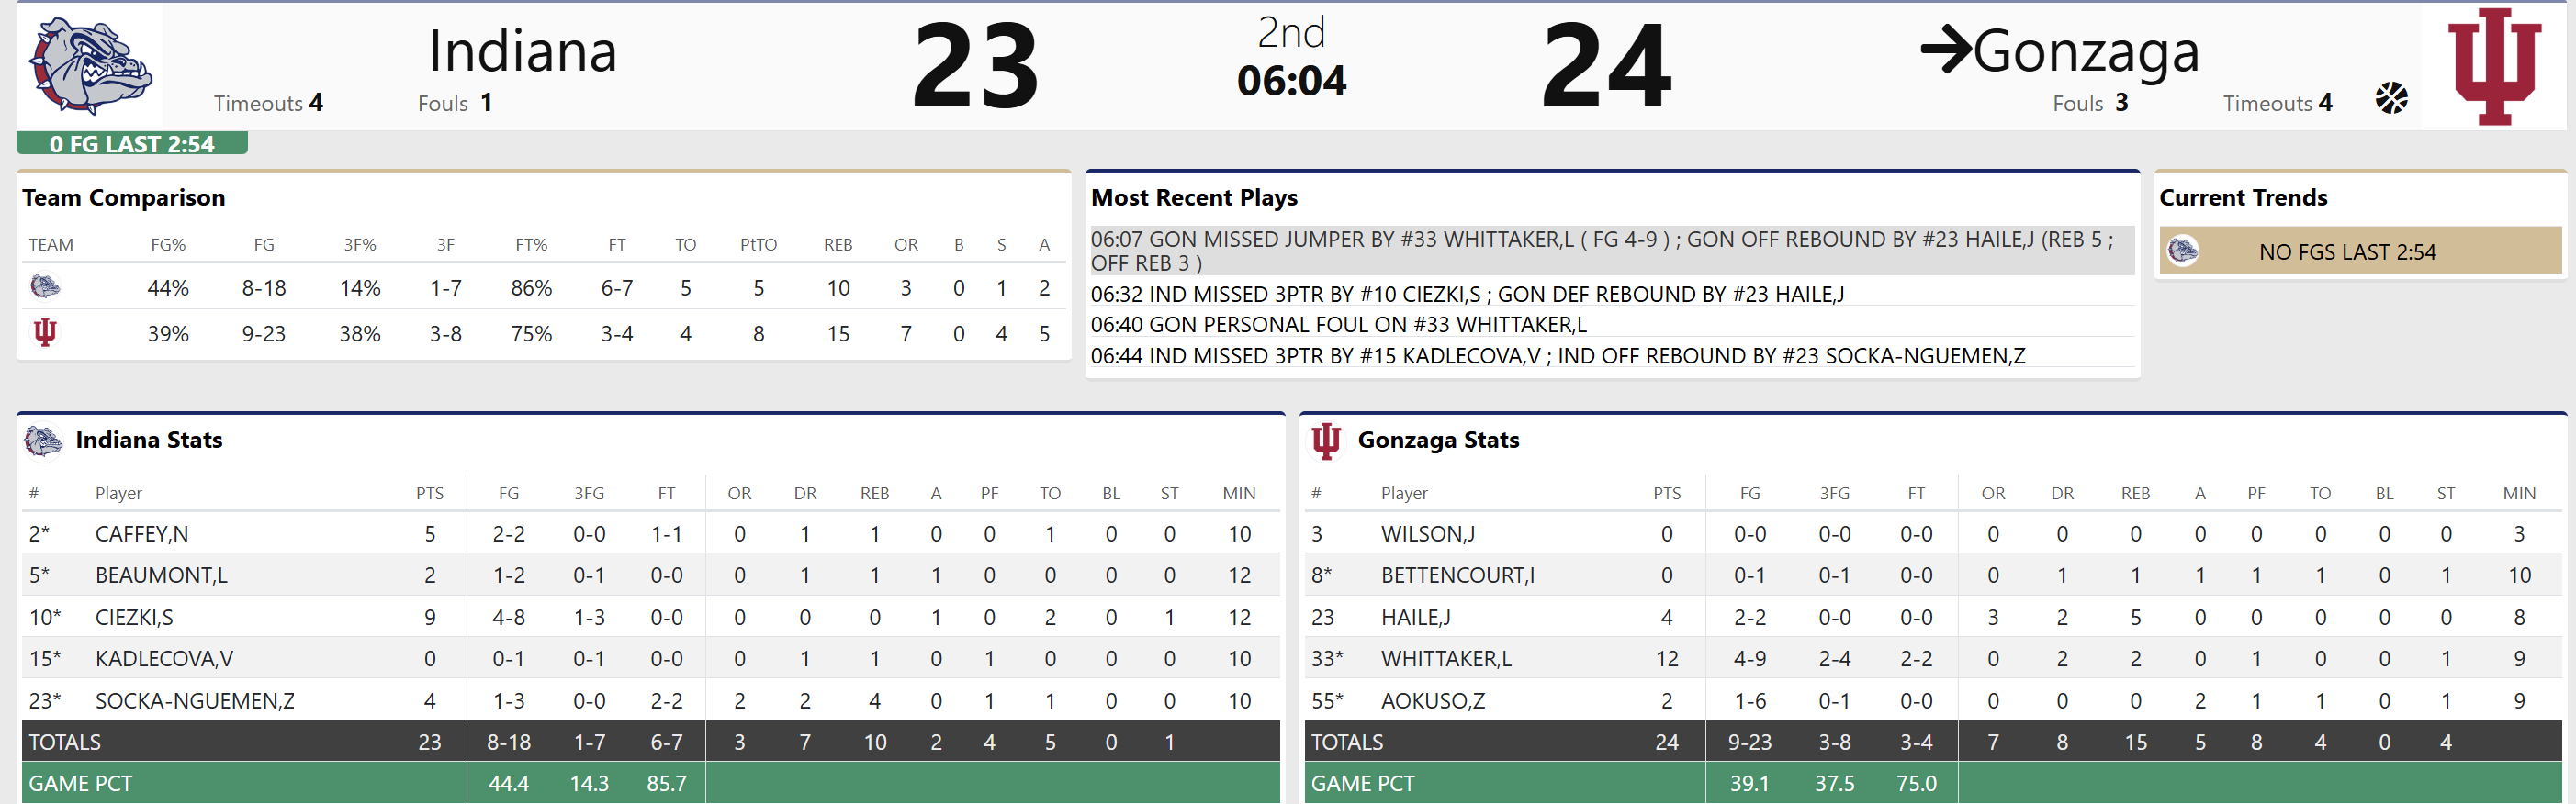Image resolution: width=2576 pixels, height=804 pixels.
Task: Click the IU icon in Team Comparison row
Action: pyautogui.click(x=45, y=333)
